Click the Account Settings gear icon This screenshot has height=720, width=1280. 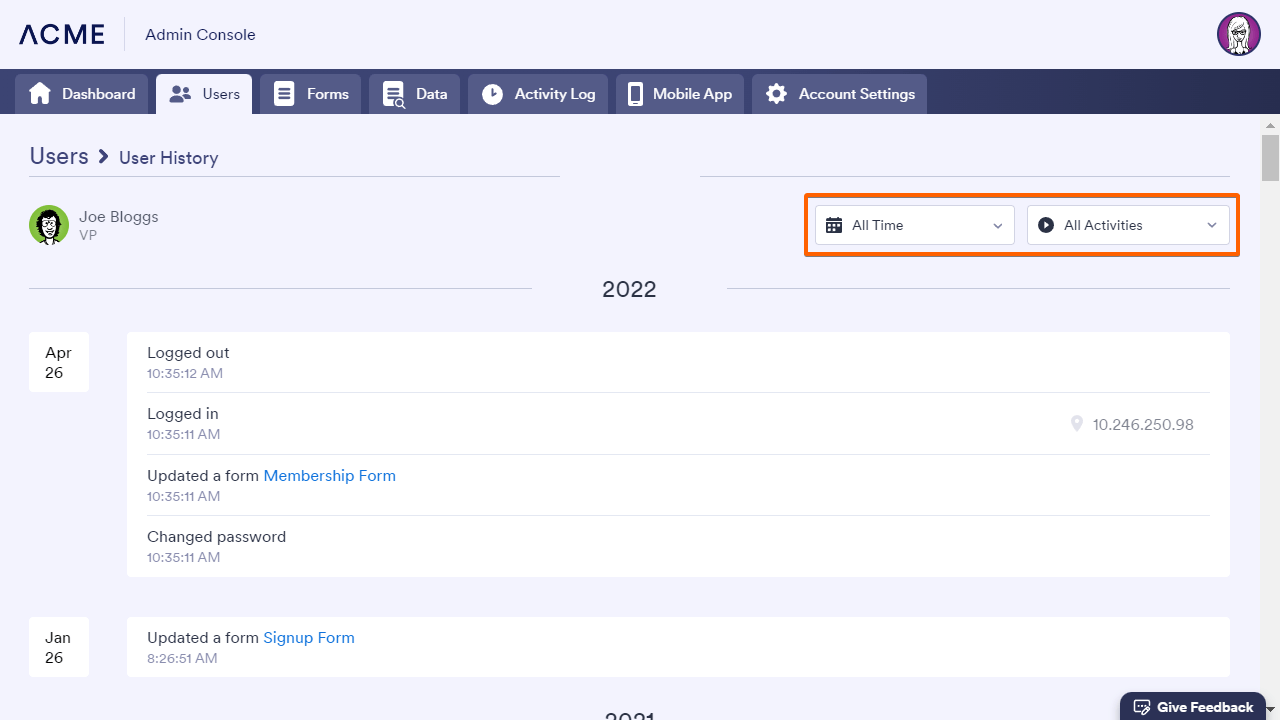point(776,94)
